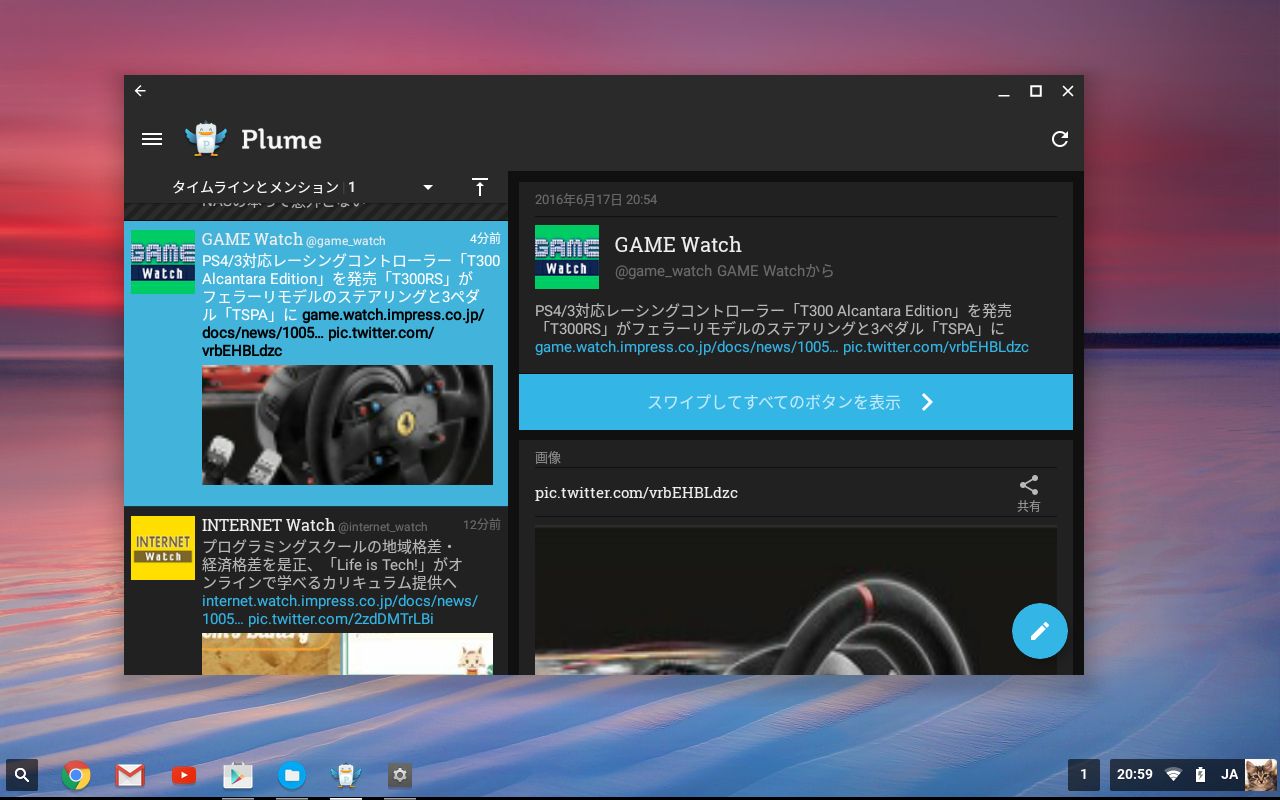Viewport: 1280px width, 800px height.
Task: Go back with the window back arrow
Action: coord(140,91)
